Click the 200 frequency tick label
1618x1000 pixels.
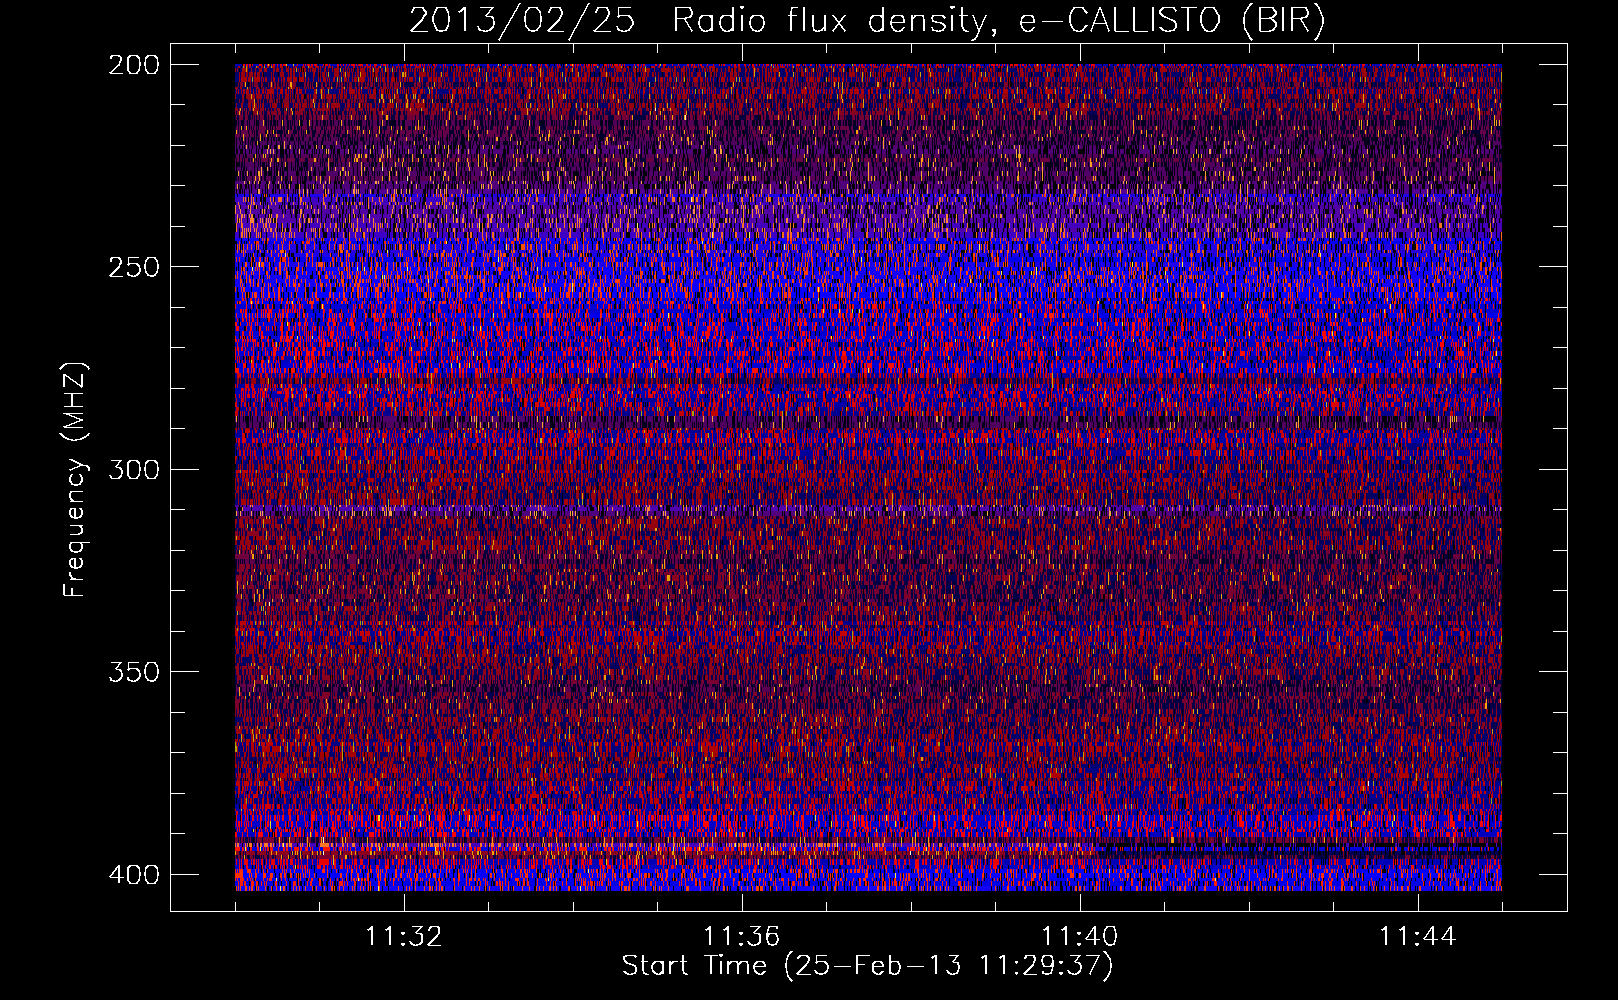133,65
